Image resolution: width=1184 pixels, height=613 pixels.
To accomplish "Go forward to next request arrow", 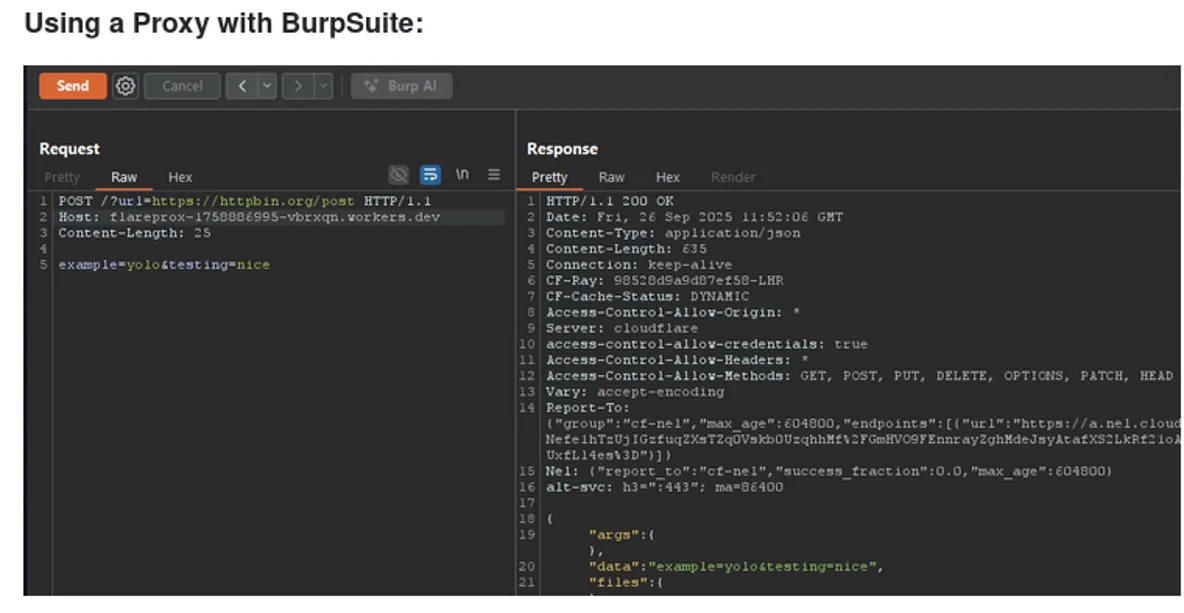I will coord(298,86).
